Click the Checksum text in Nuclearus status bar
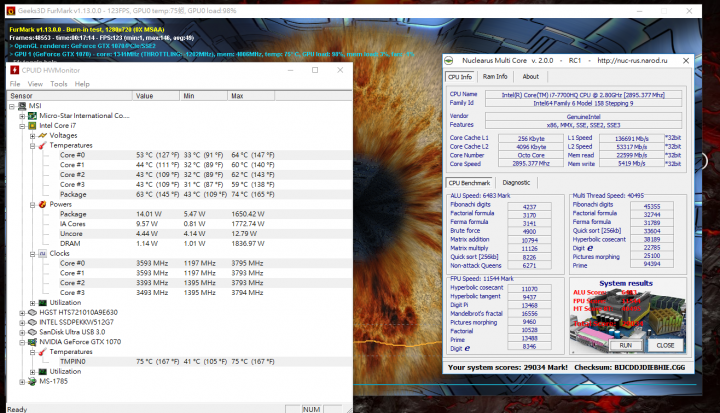 (630, 367)
